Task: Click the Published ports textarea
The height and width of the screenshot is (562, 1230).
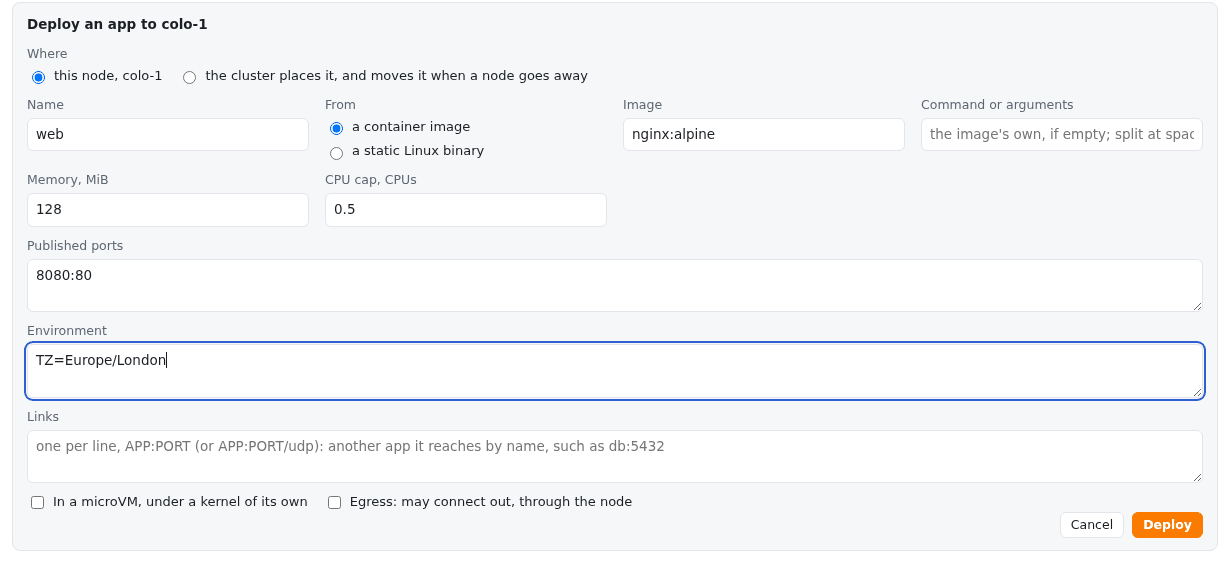Action: (615, 285)
